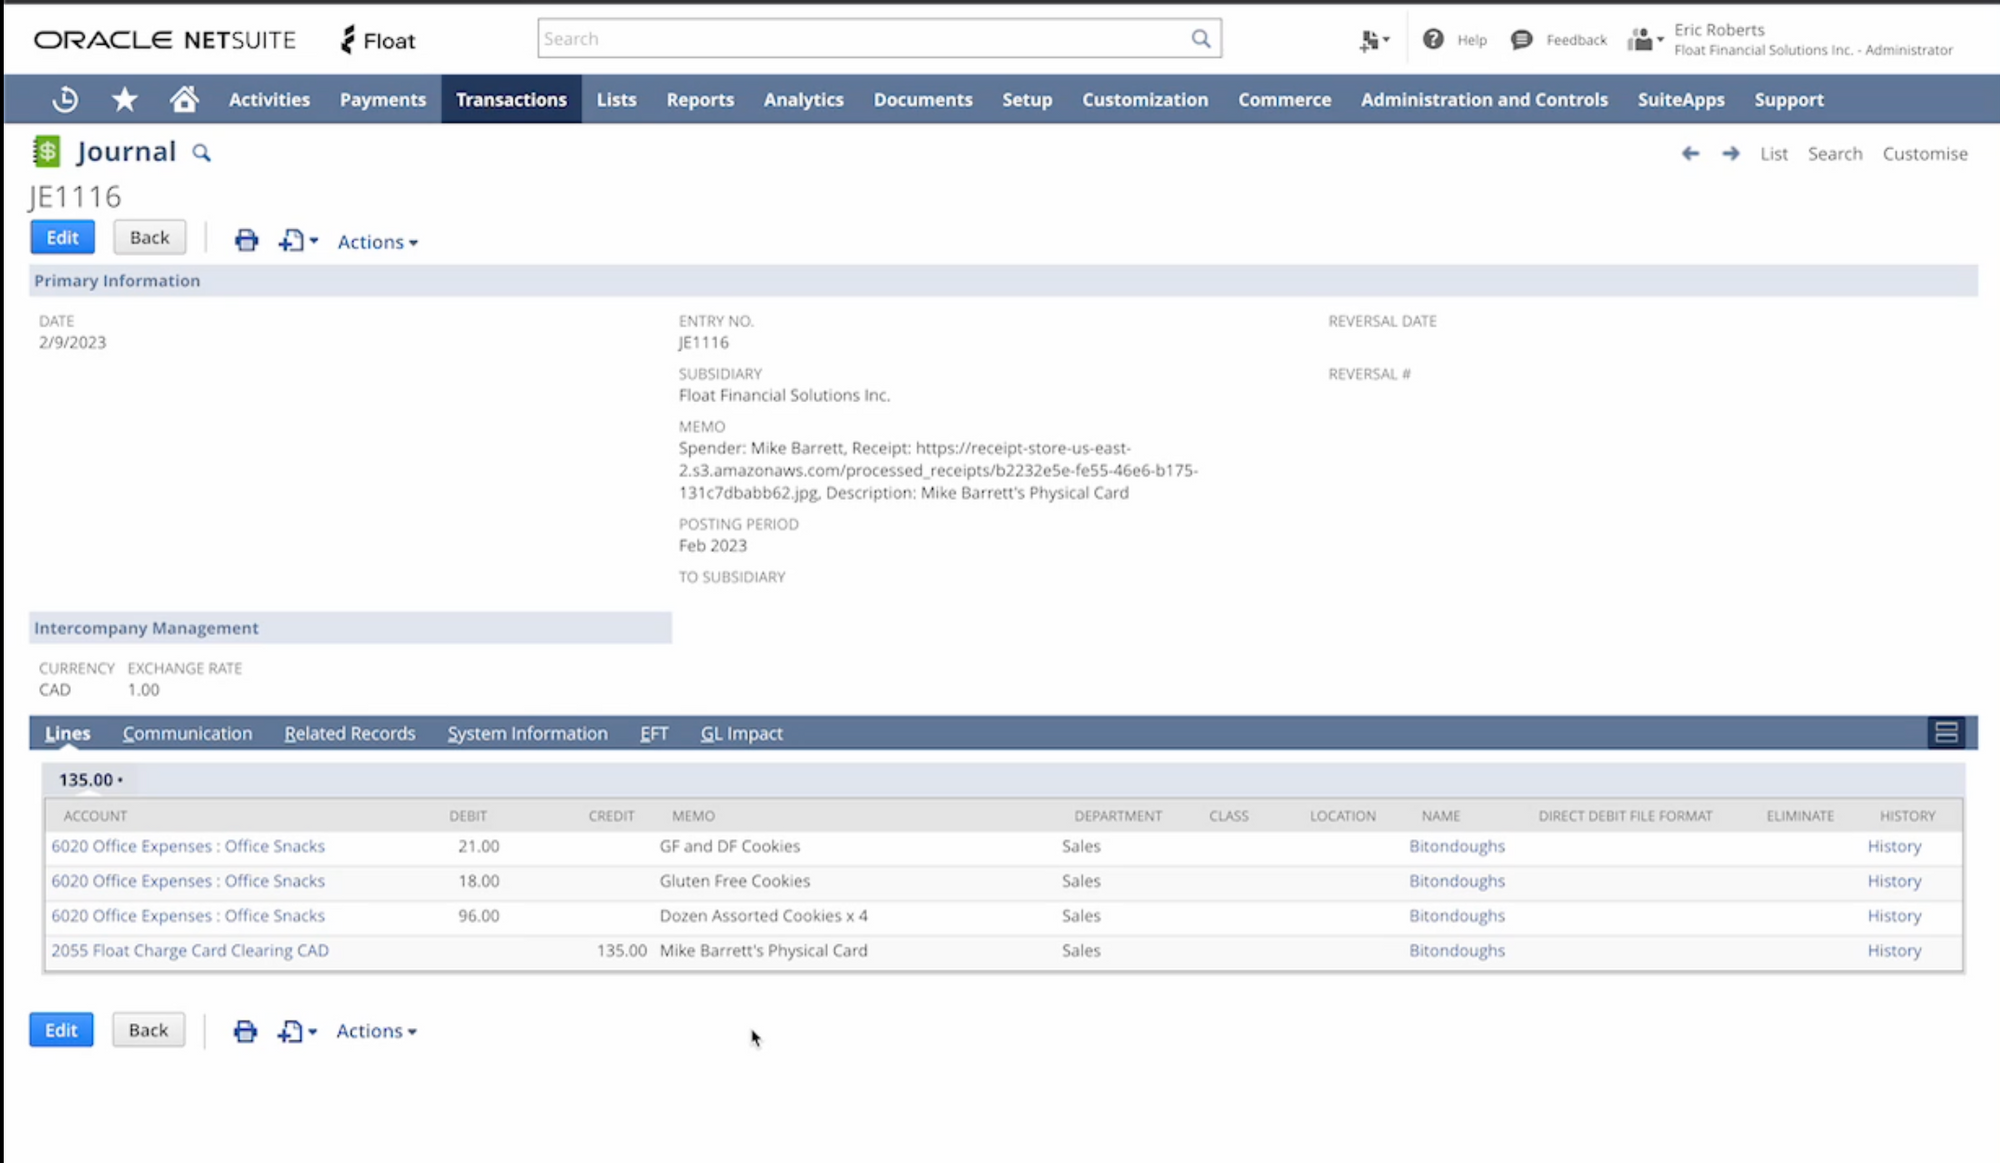2000x1163 pixels.
Task: Open the SuiteApps menu
Action: tap(1681, 99)
